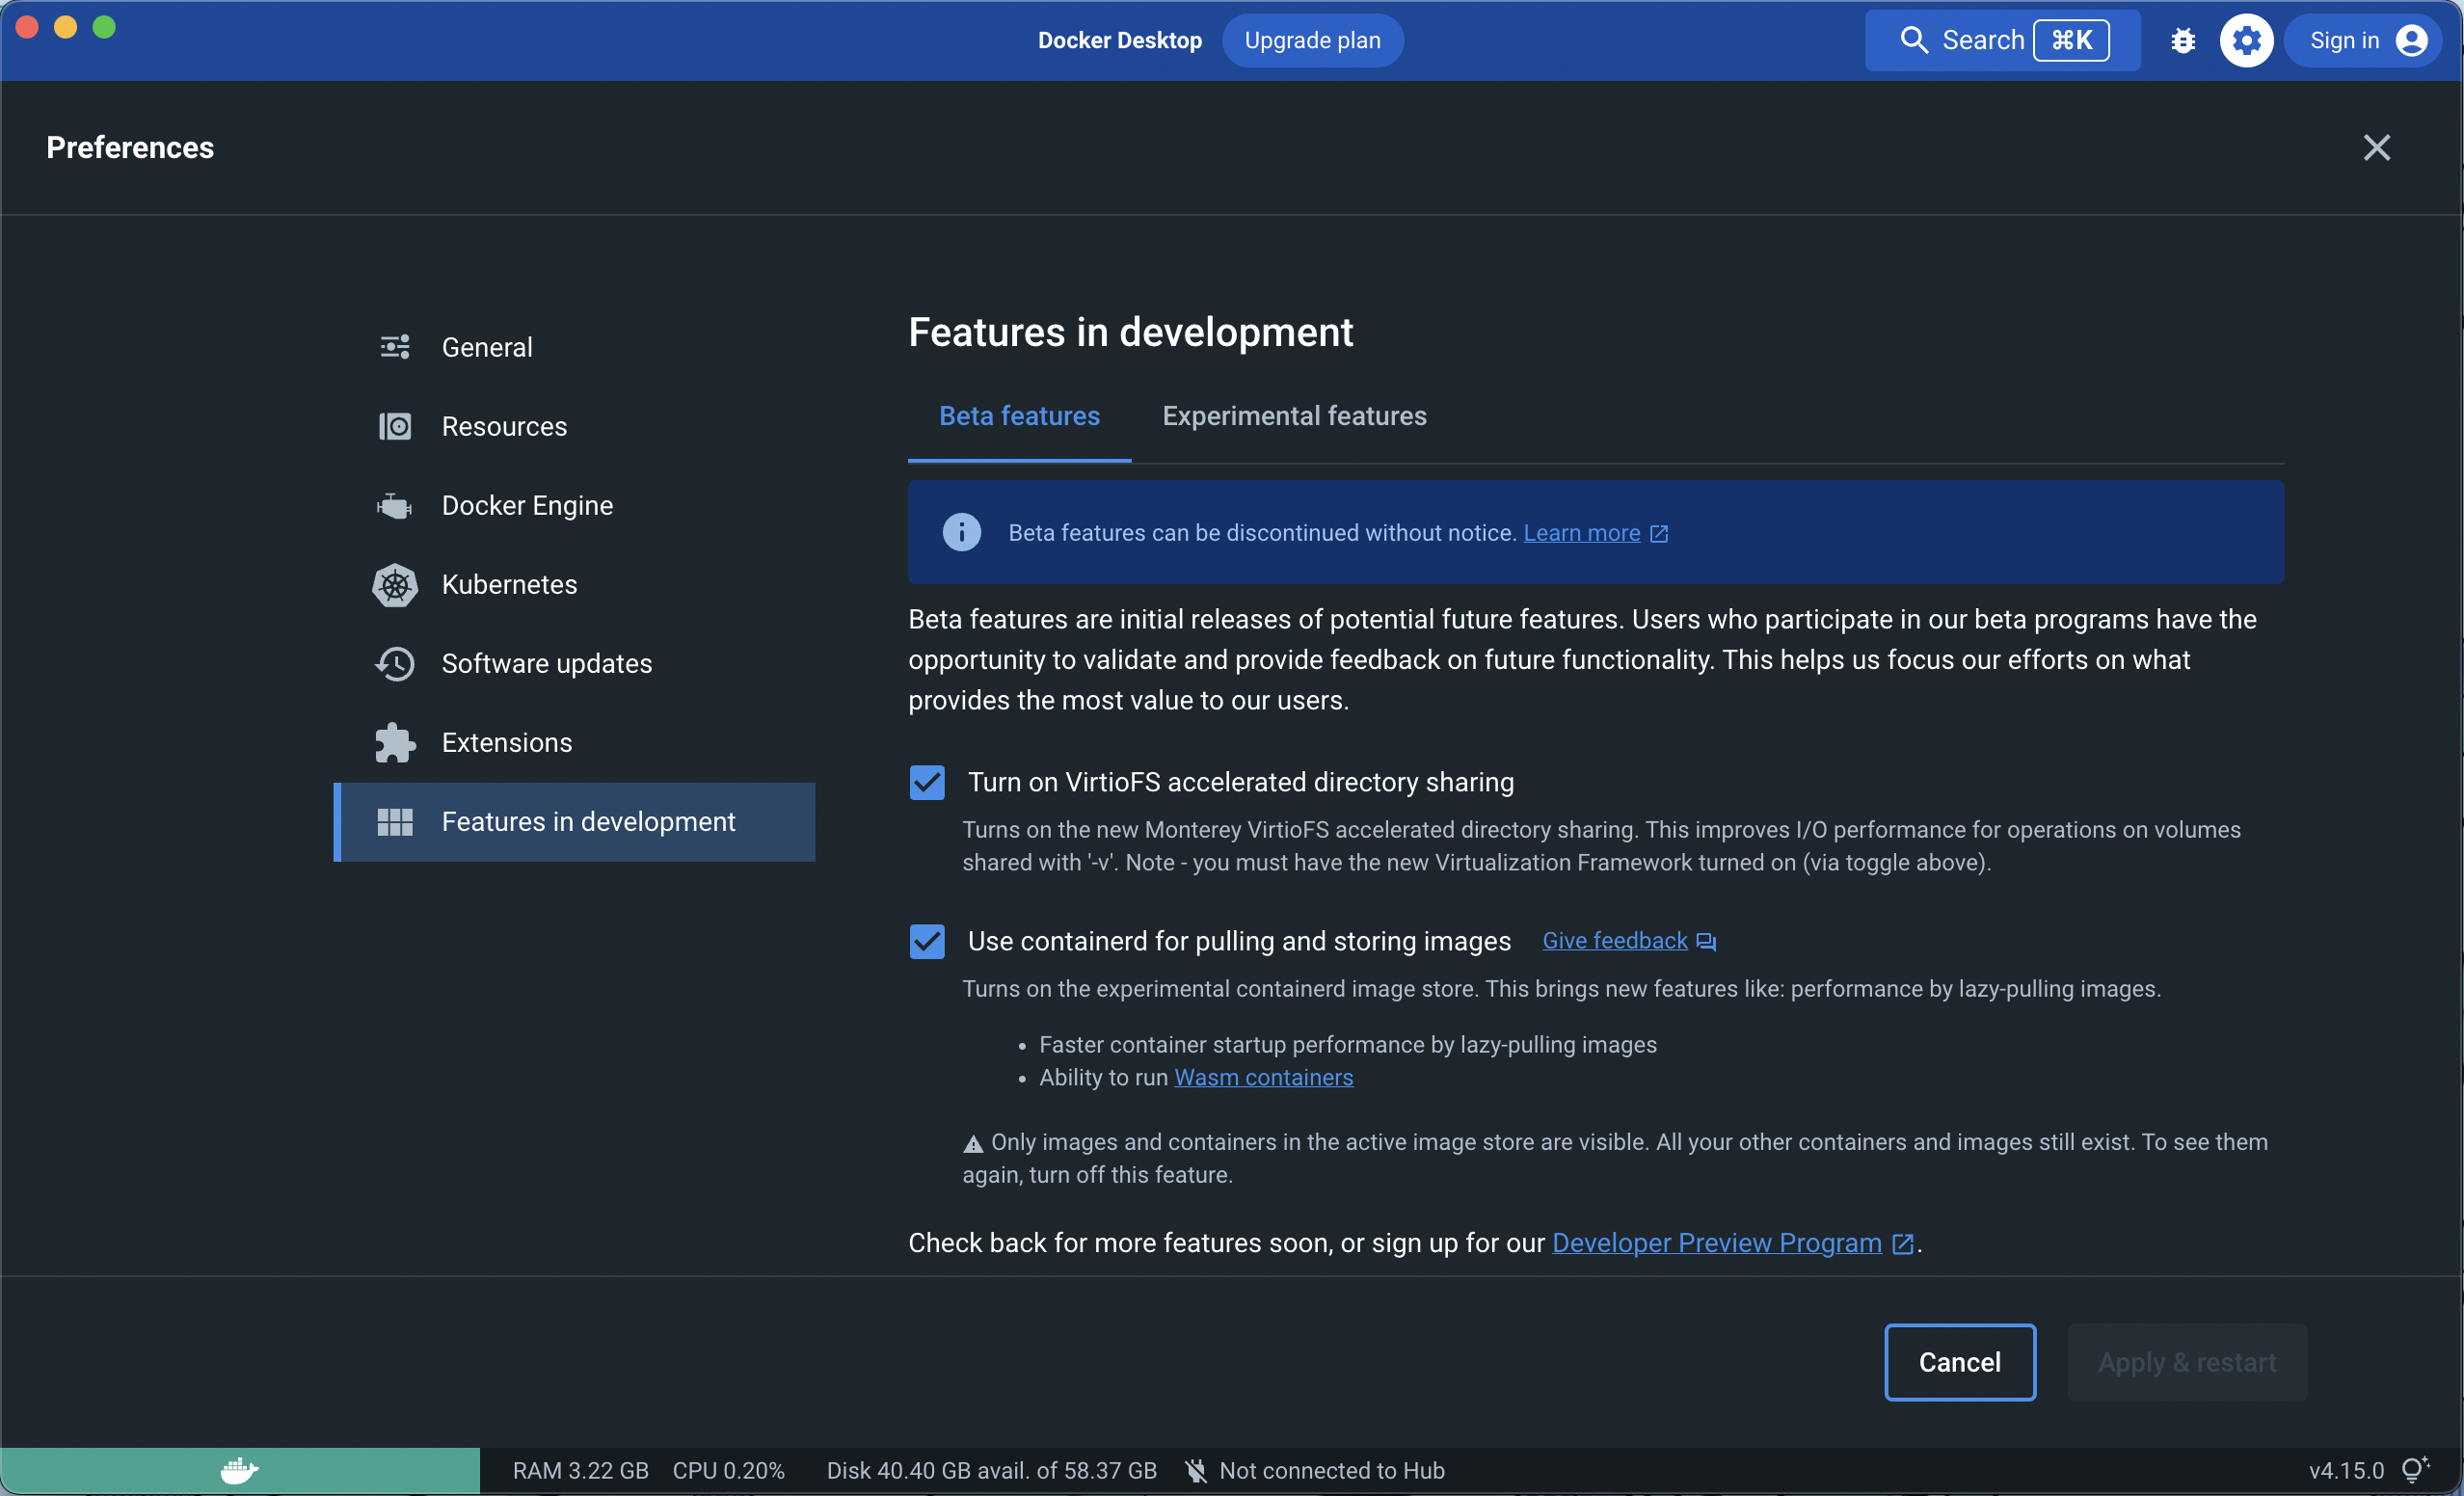Viewport: 2464px width, 1496px height.
Task: Select Resources in preferences sidebar
Action: [574, 426]
